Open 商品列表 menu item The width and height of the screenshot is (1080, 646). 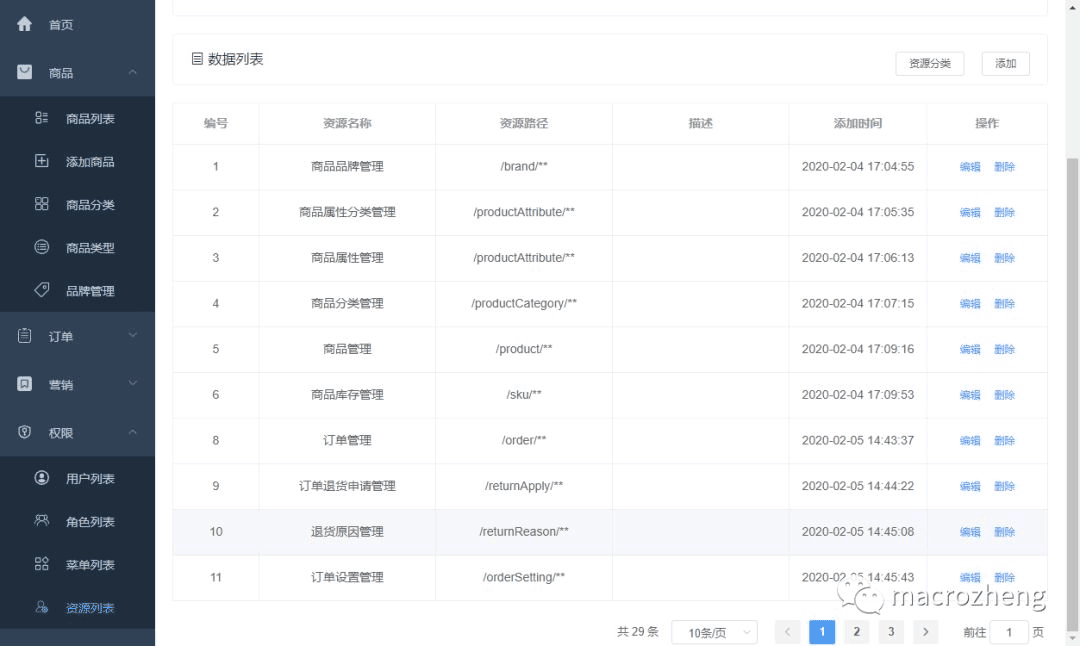click(x=77, y=118)
